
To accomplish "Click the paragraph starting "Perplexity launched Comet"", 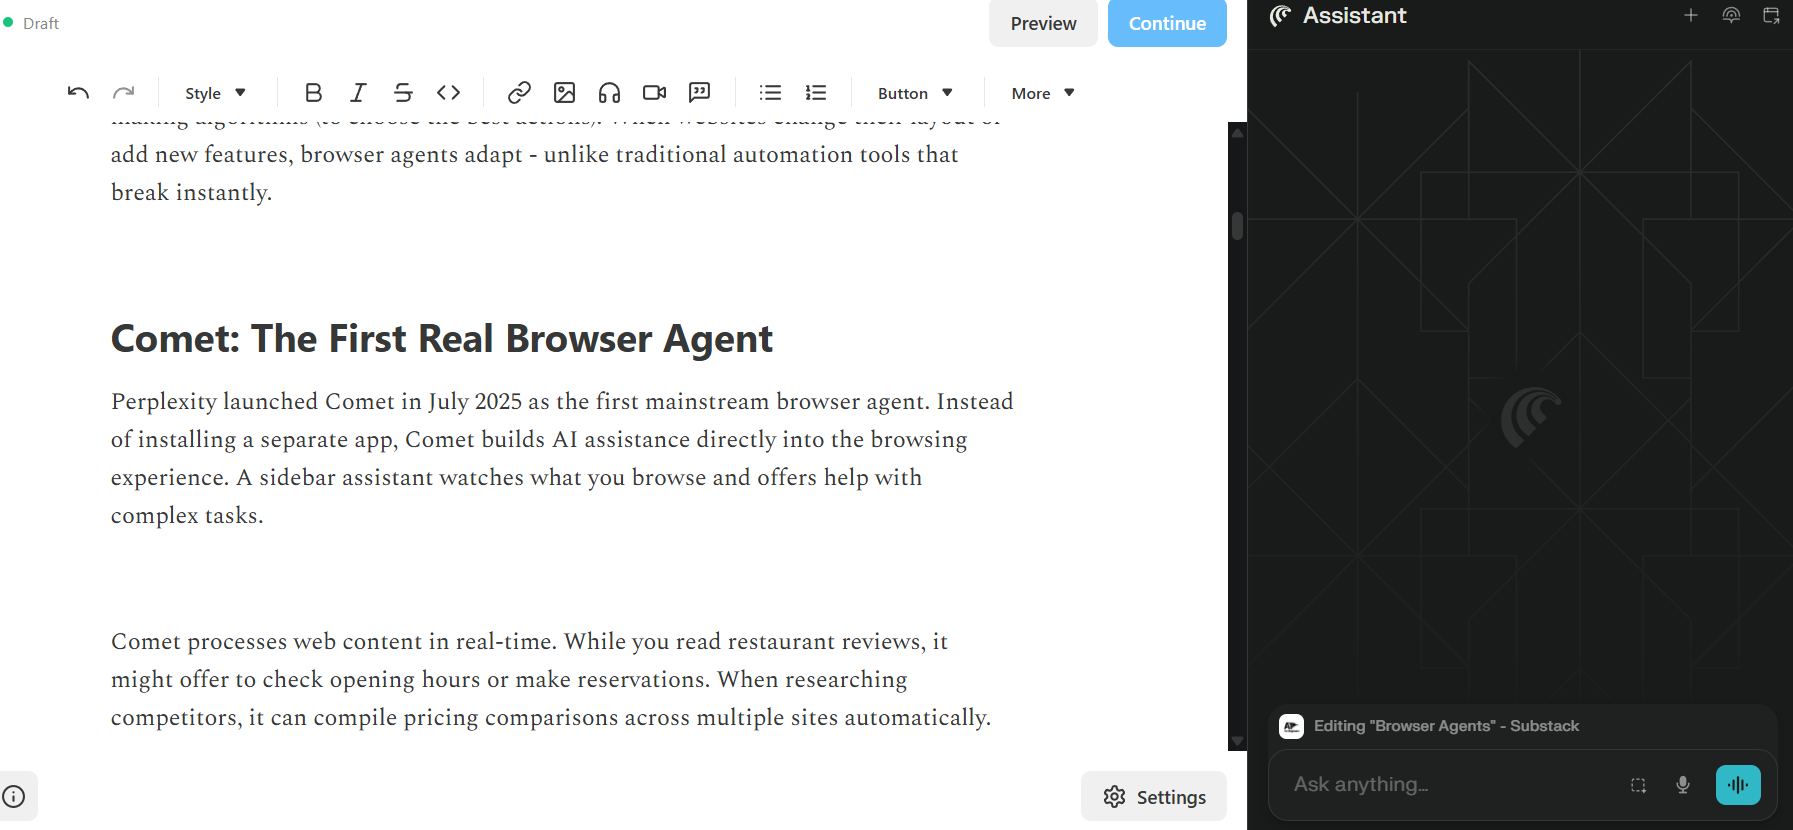I will [562, 458].
